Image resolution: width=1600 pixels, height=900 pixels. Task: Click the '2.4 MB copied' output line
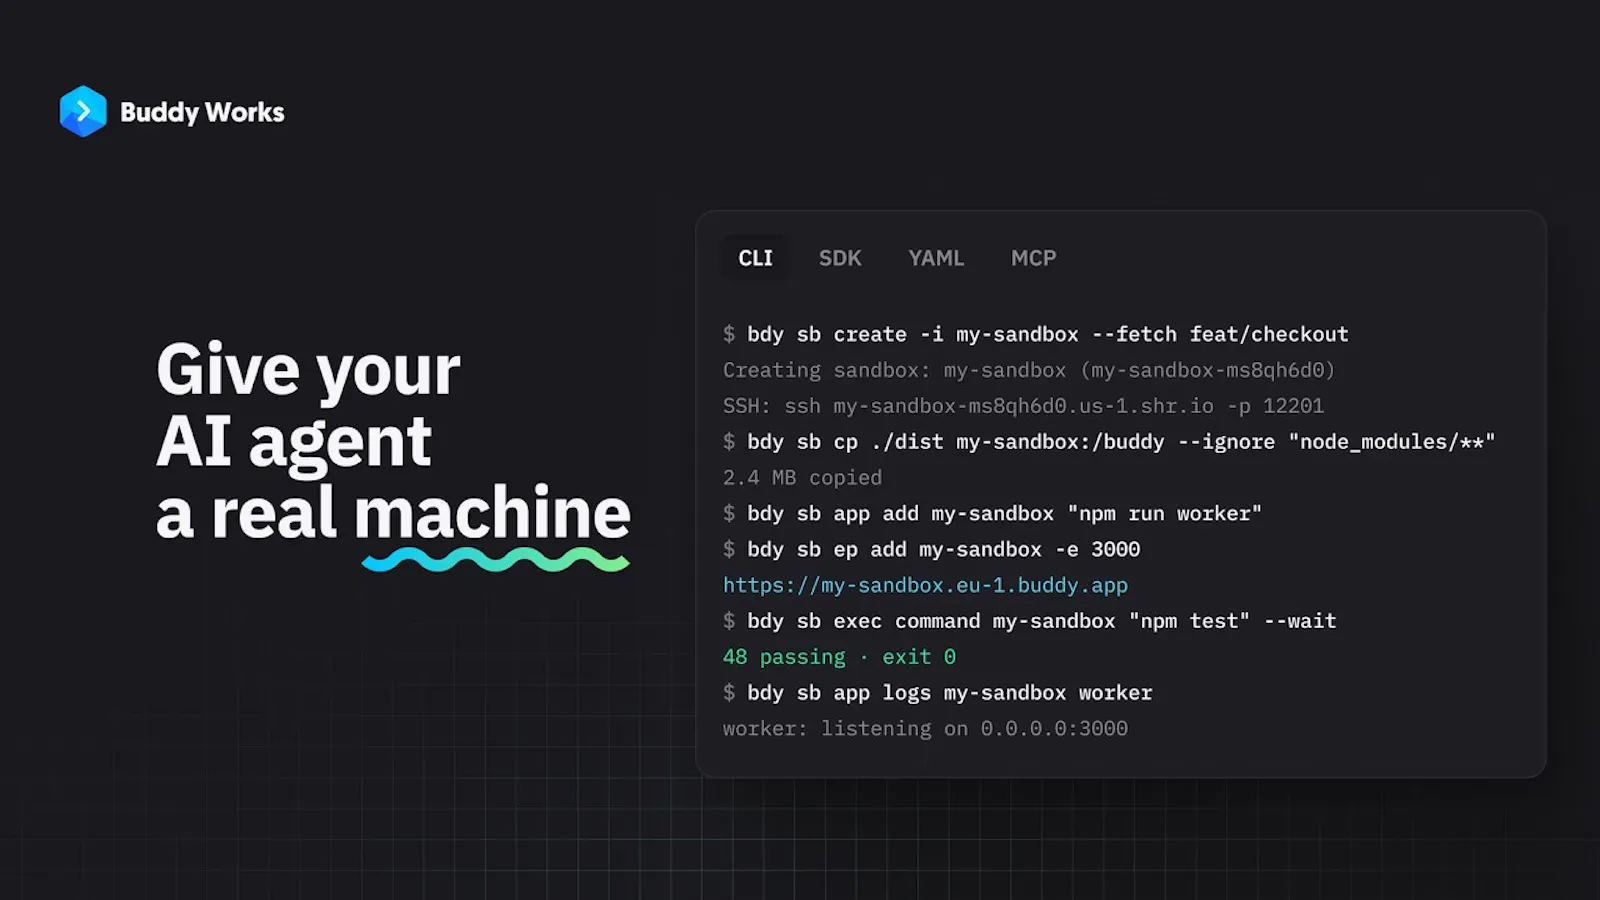coord(802,478)
